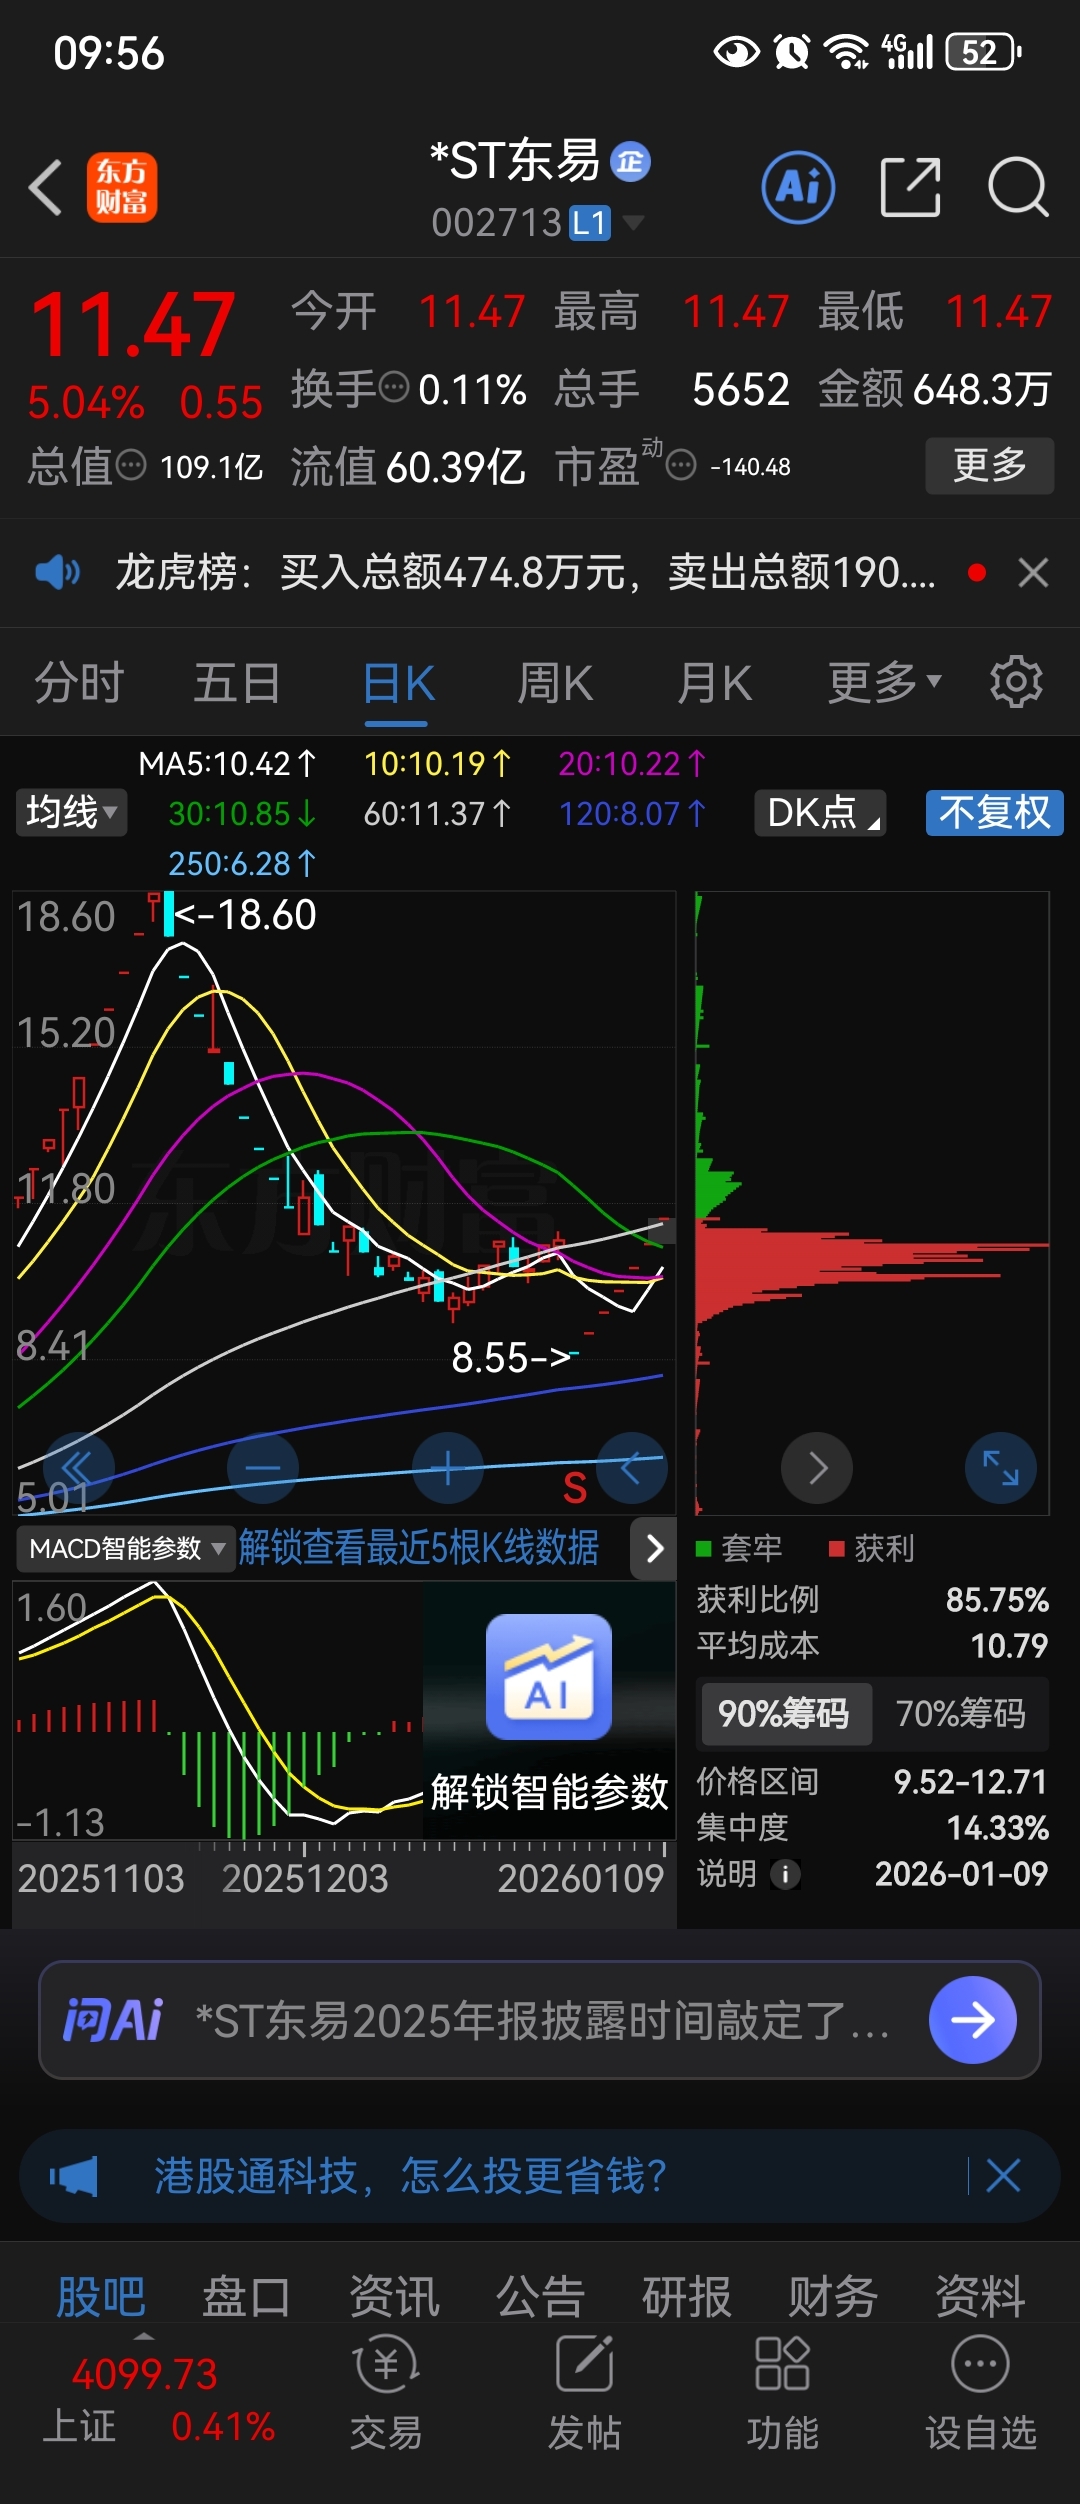The width and height of the screenshot is (1080, 2504).
Task: Tap the red S sell marker on chart
Action: tap(575, 1488)
